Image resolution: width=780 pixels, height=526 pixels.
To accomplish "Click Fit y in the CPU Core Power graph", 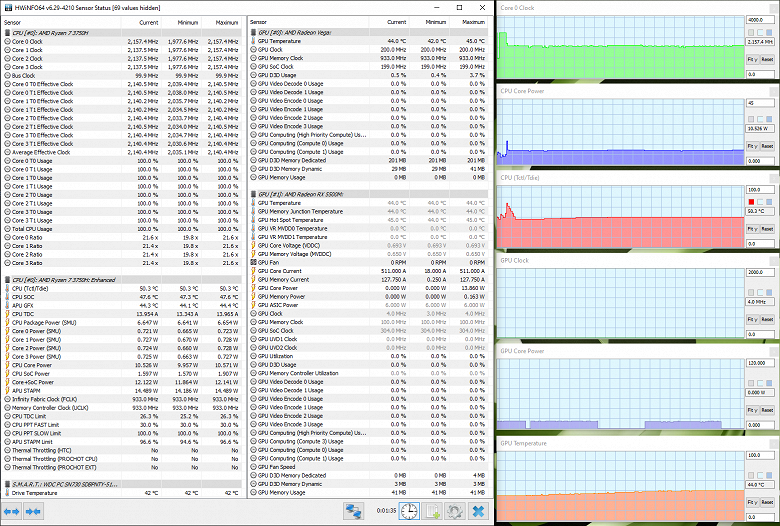I will (x=752, y=146).
